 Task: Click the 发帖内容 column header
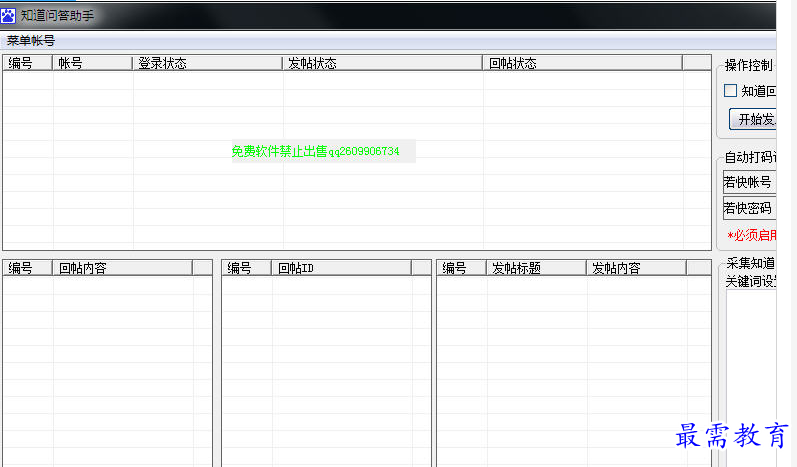[x=637, y=268]
